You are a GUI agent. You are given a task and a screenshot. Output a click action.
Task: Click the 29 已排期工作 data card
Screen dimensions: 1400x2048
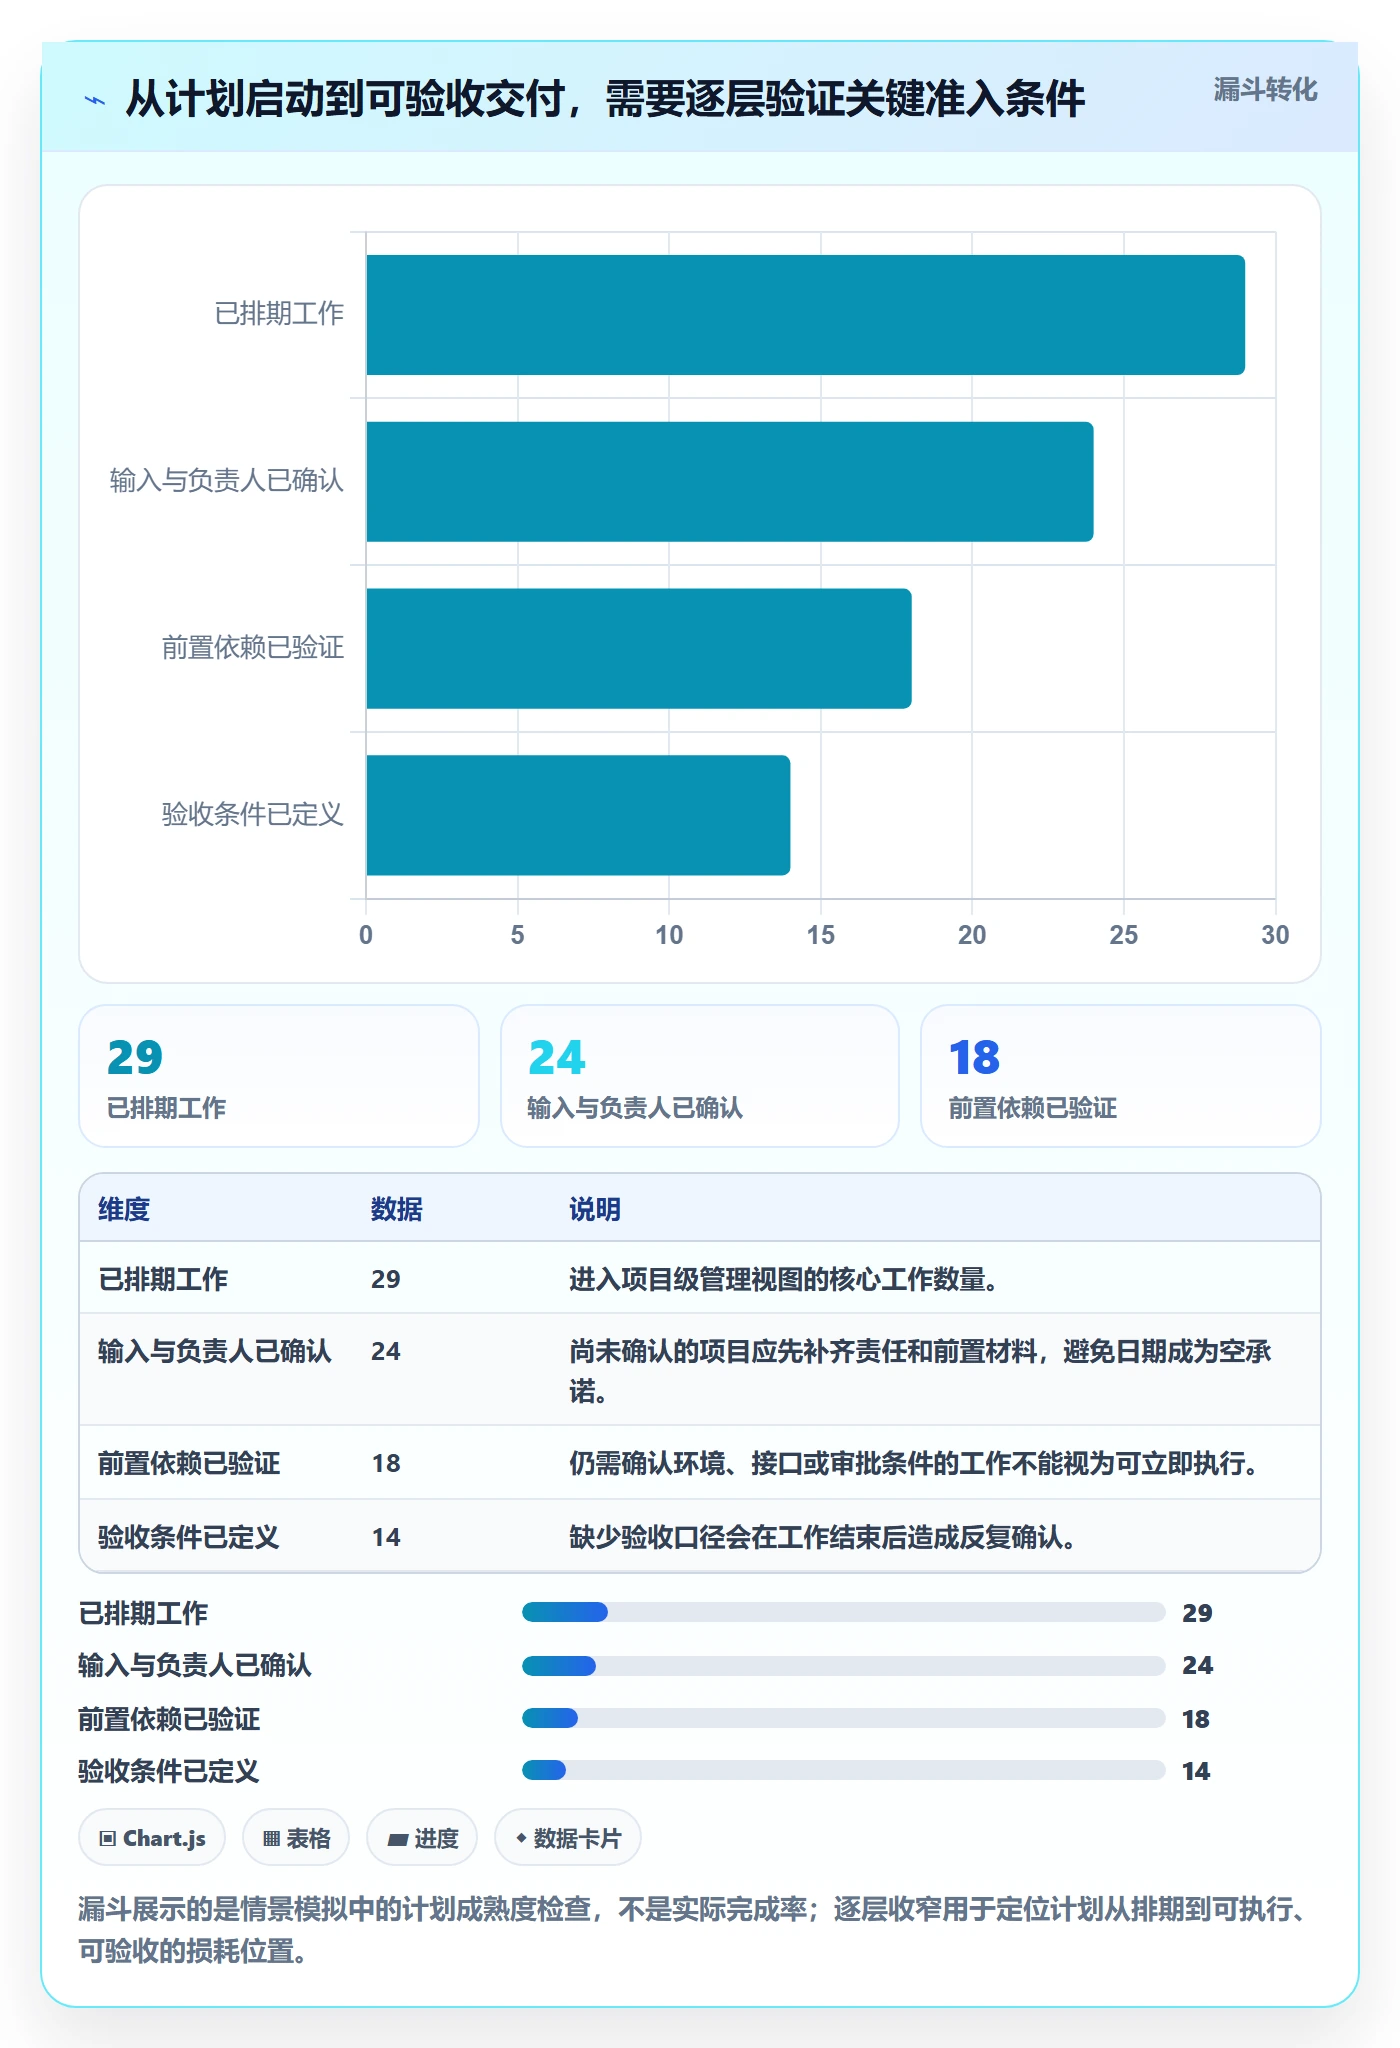point(279,1076)
